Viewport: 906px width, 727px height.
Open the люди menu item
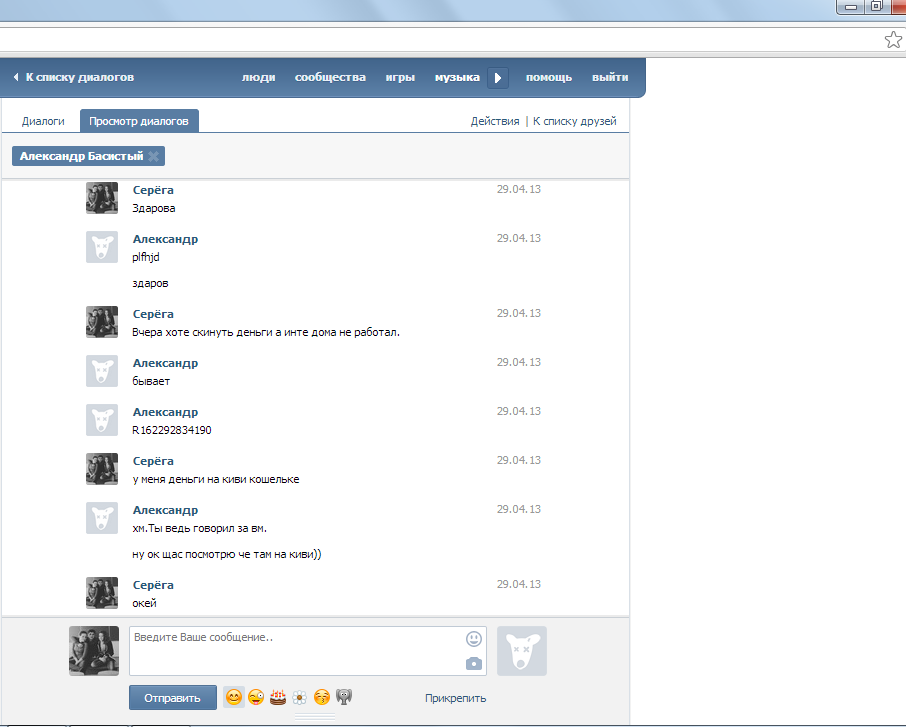click(258, 77)
